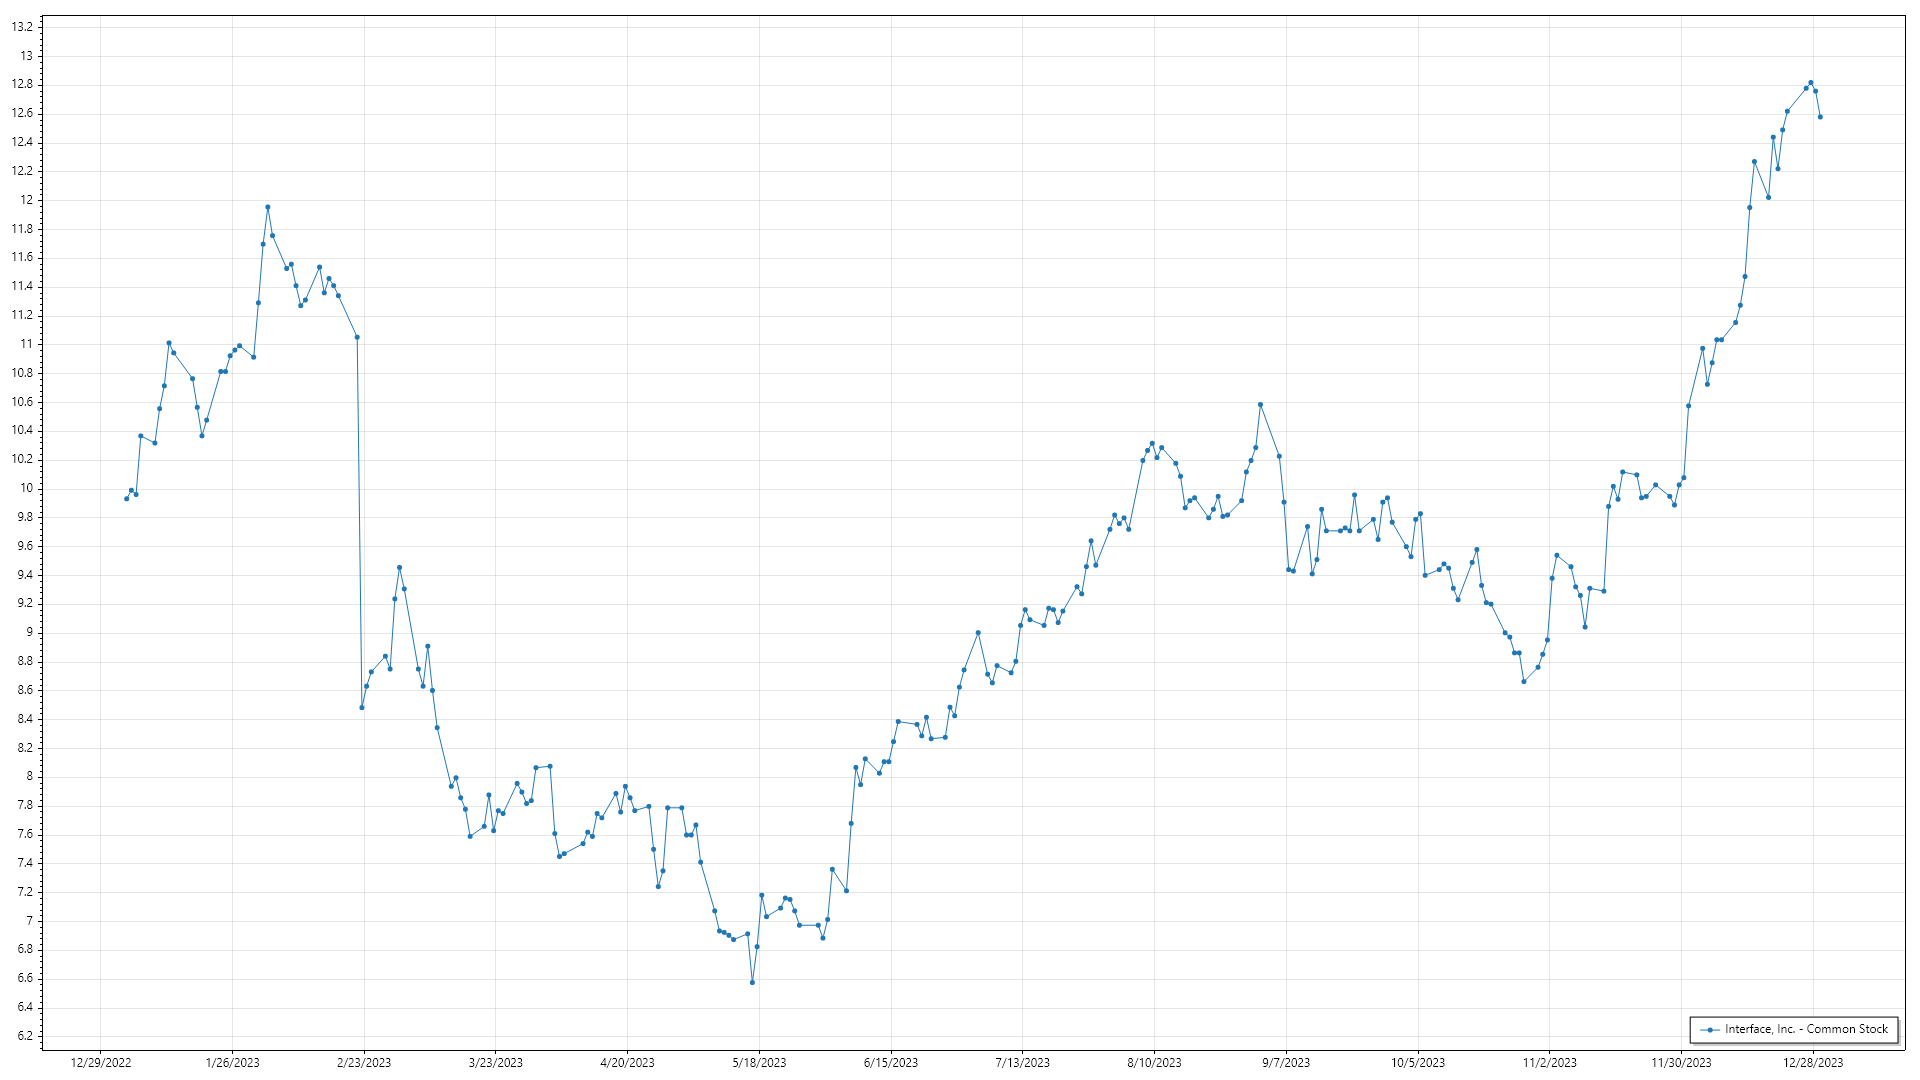Screen dimensions: 1920x1080
Task: Select the 12/28/2023 x-axis label
Action: click(1813, 1062)
